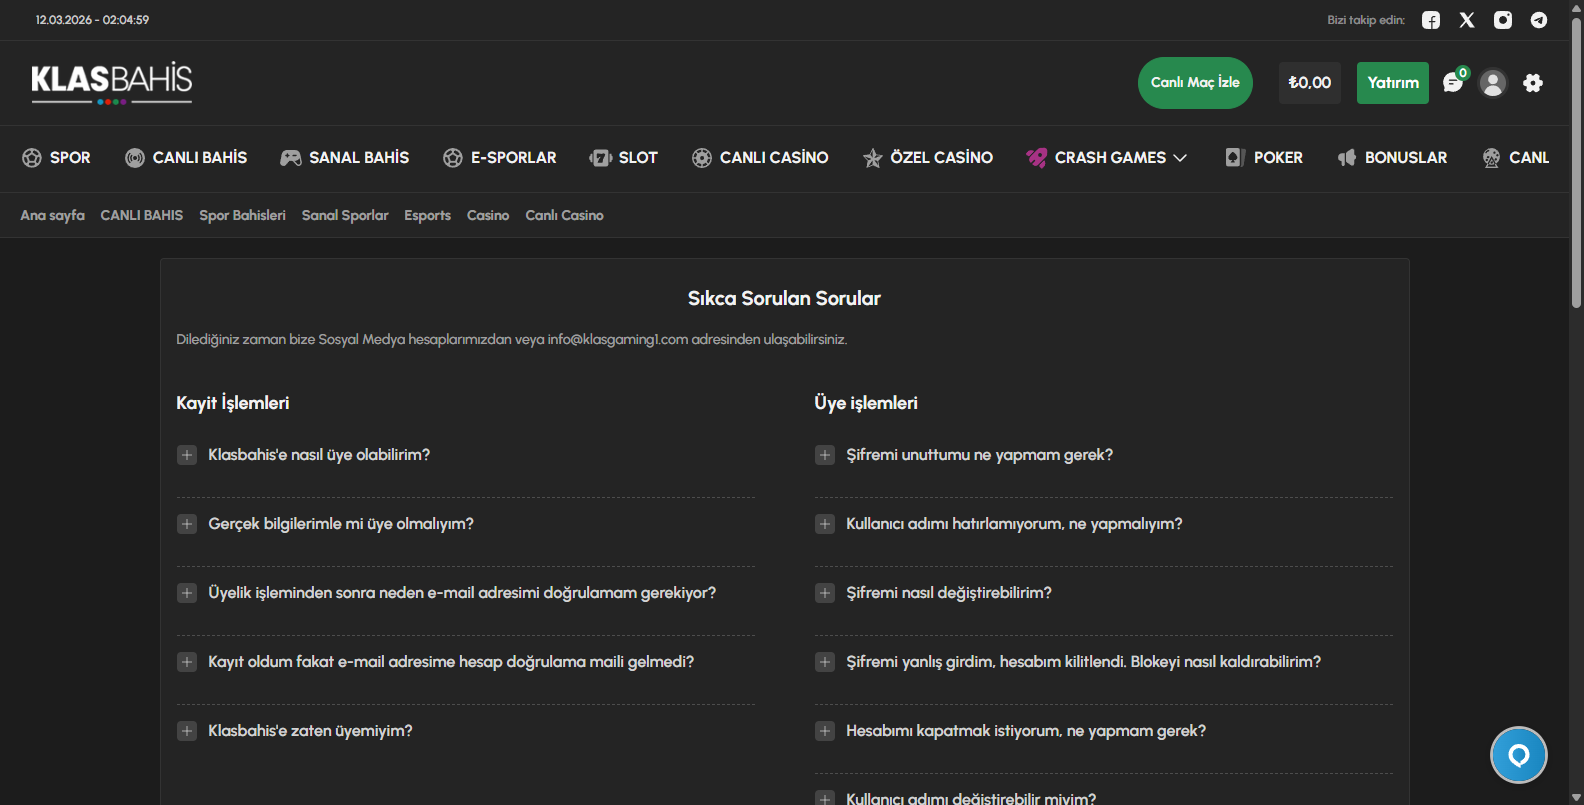
Task: Follow the Spor Bahisleri link
Action: (242, 215)
